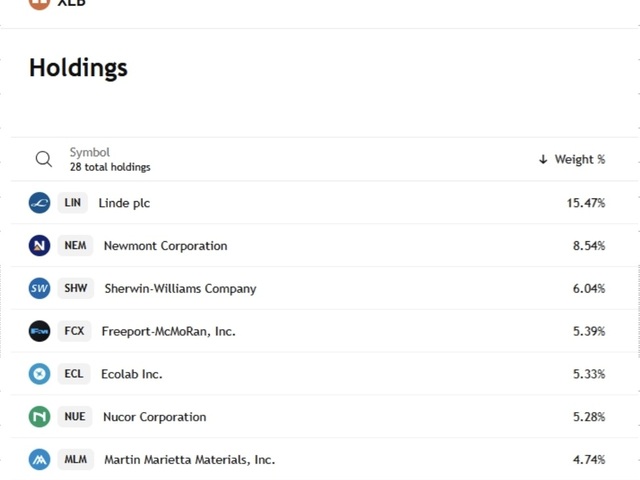Click the Newmont 8.54% weight value

click(x=588, y=246)
